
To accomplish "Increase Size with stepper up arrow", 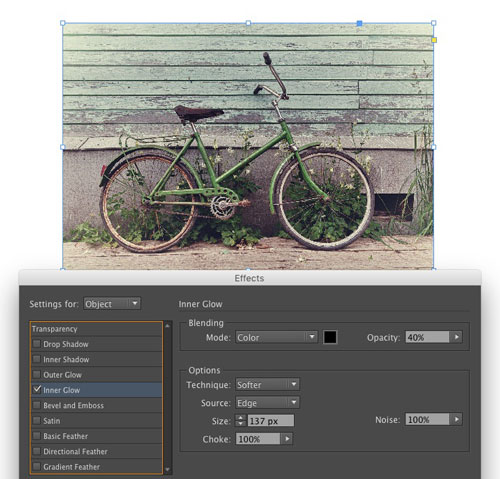I will pos(240,417).
